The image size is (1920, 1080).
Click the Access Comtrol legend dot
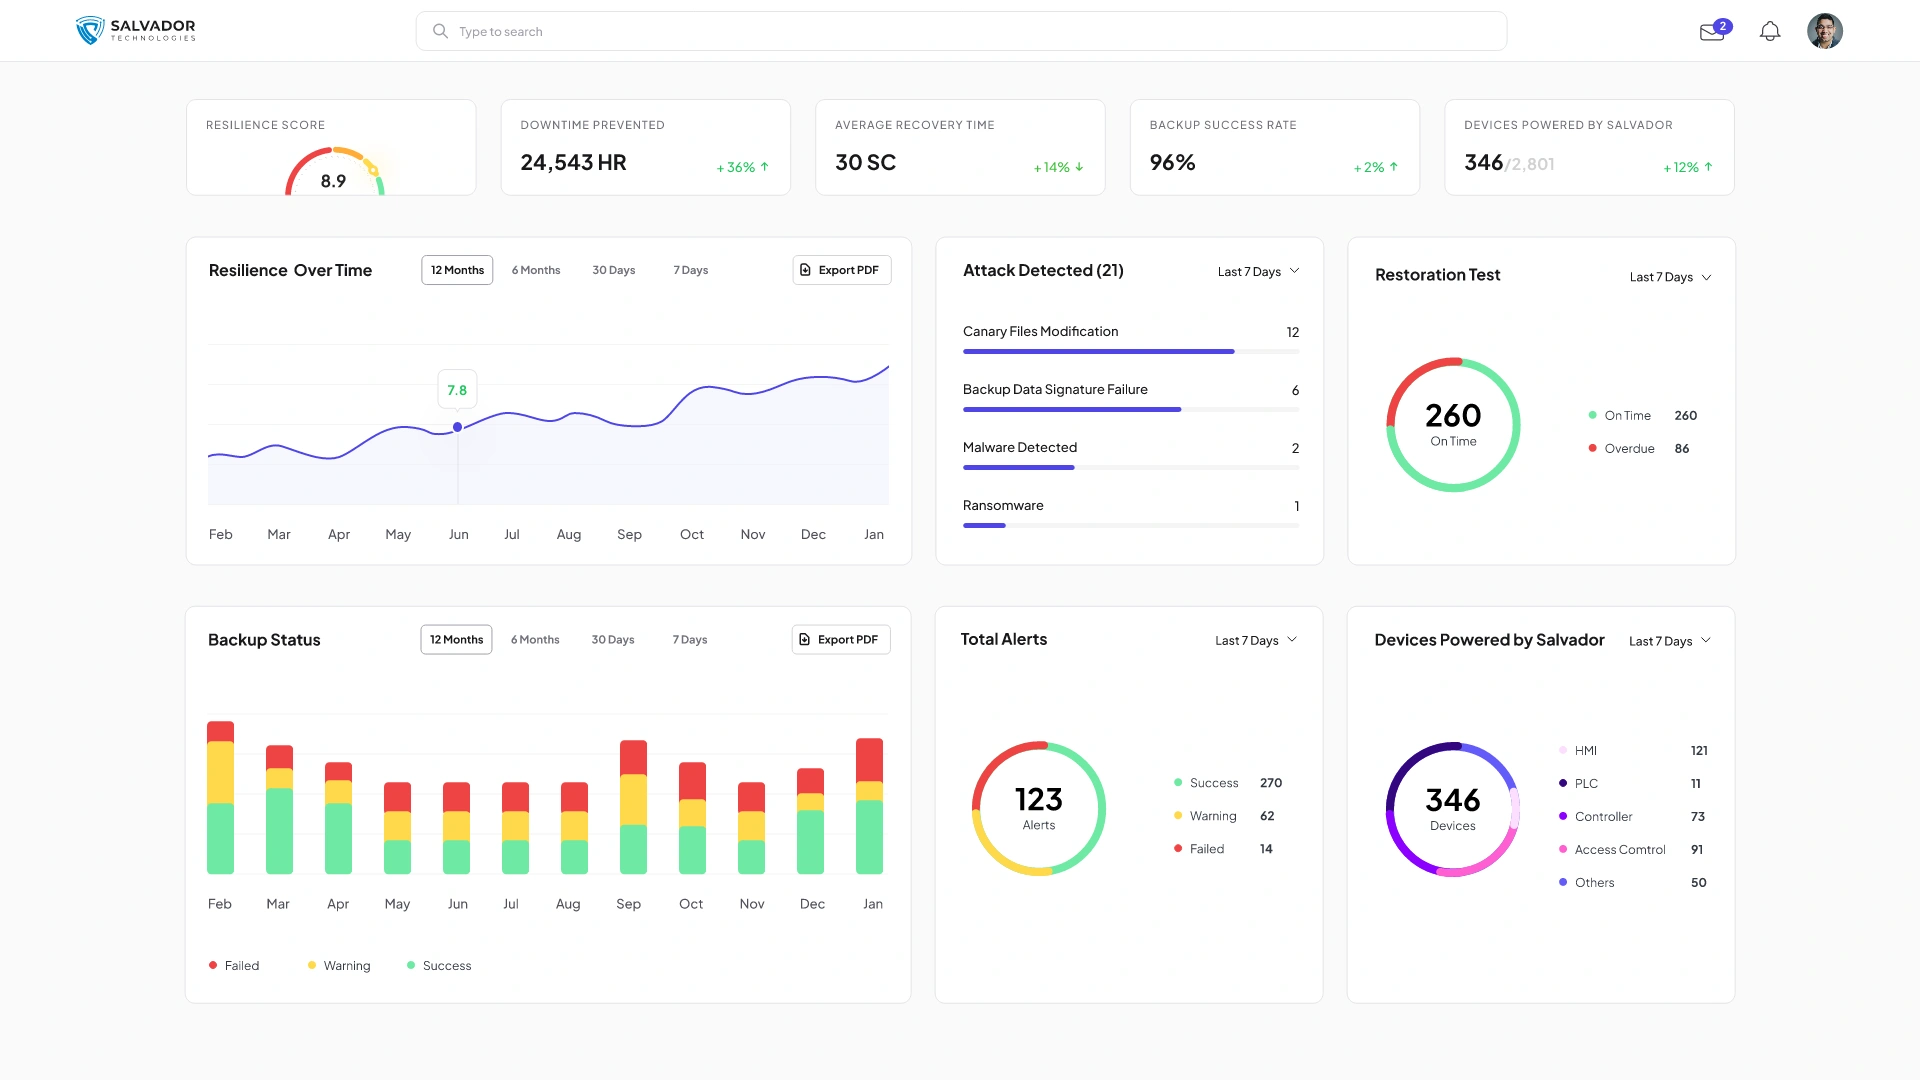[1563, 849]
